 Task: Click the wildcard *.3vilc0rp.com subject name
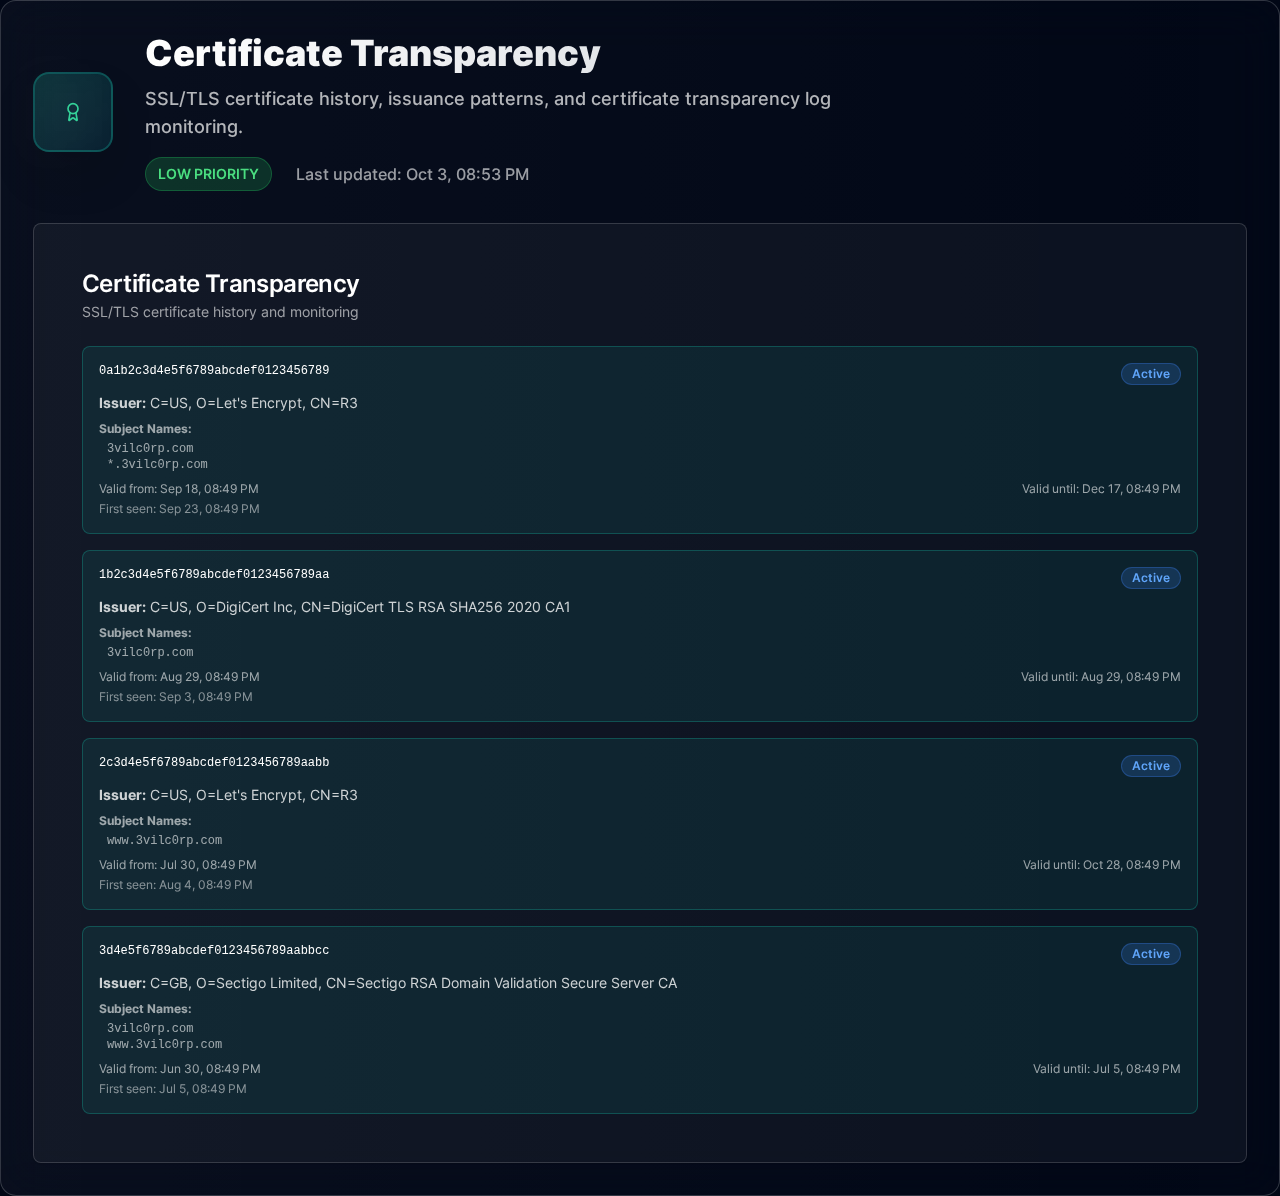pyautogui.click(x=157, y=465)
